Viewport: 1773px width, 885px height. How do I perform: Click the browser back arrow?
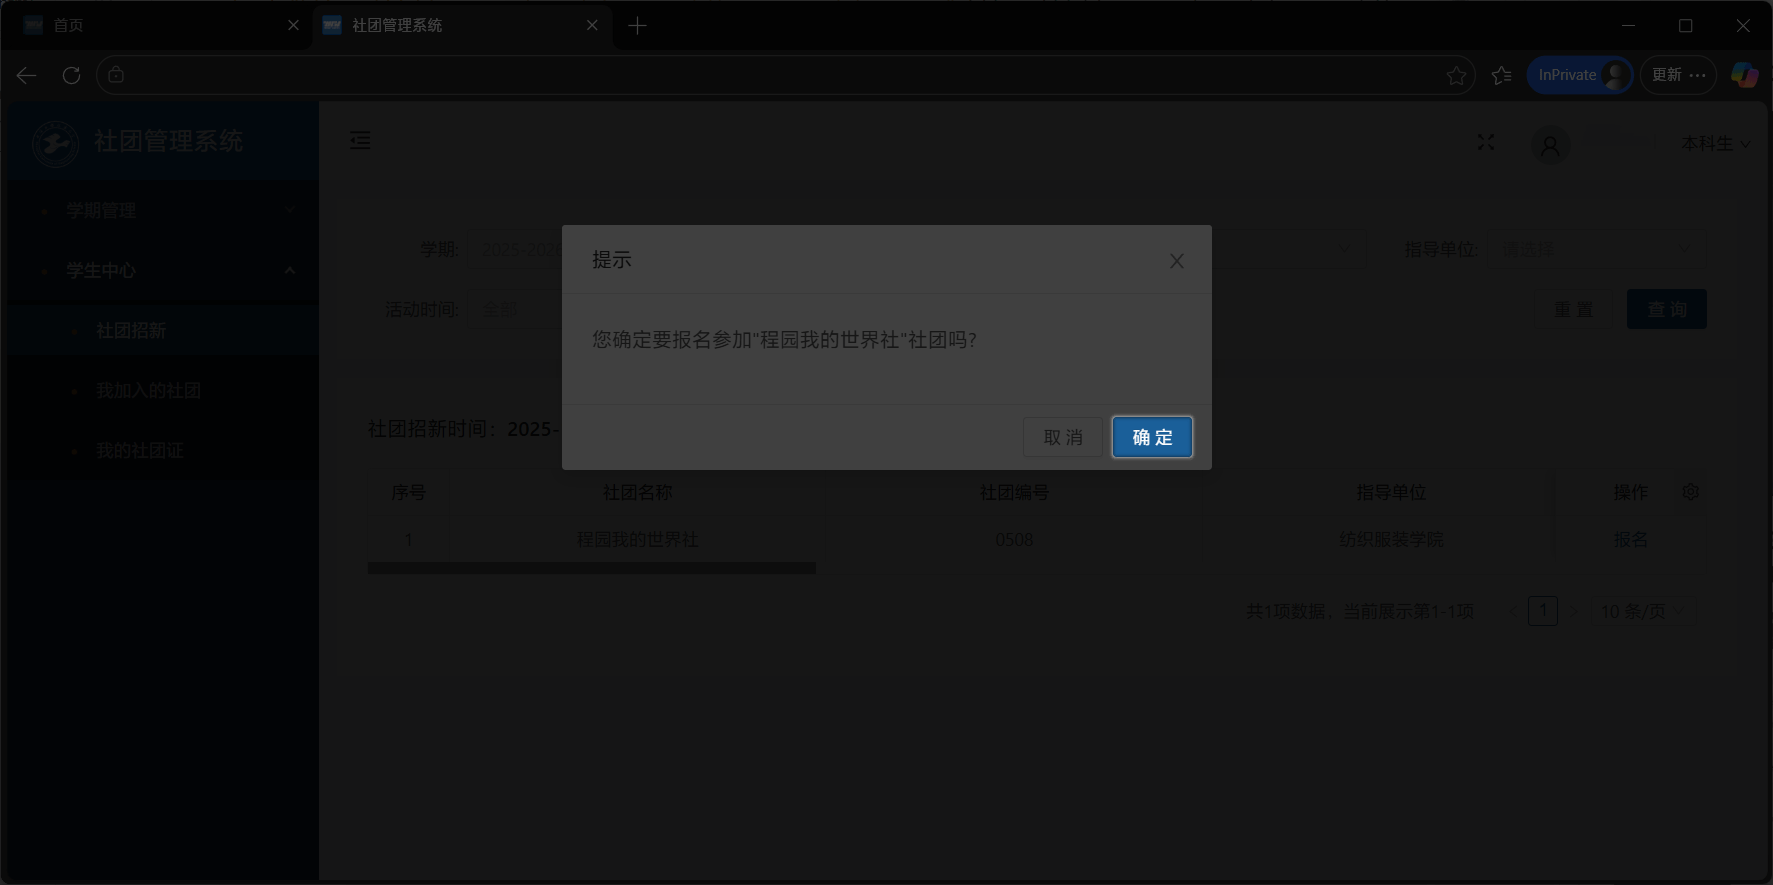click(27, 75)
